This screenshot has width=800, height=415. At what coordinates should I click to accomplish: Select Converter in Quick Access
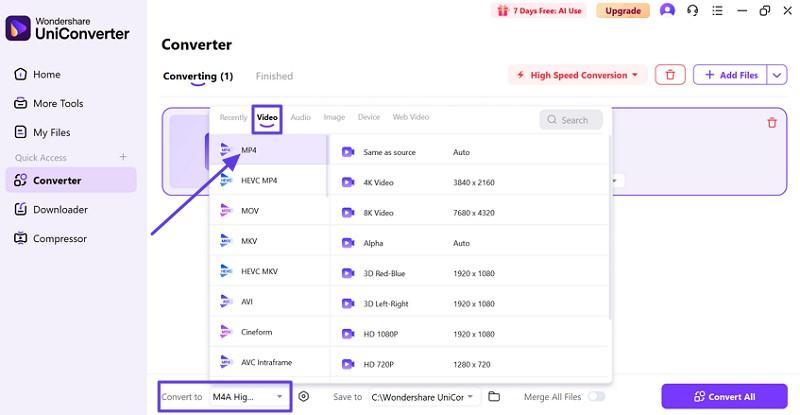point(71,180)
